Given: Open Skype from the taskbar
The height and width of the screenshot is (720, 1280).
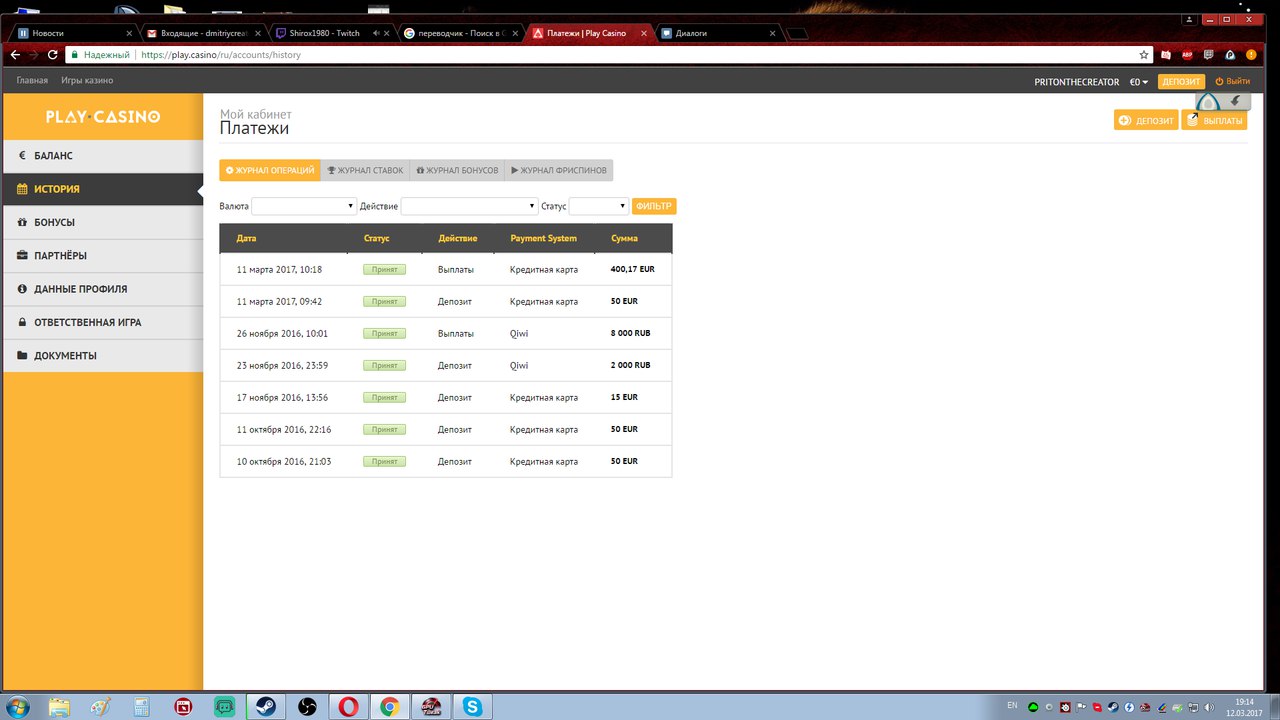Looking at the screenshot, I should click(x=471, y=707).
